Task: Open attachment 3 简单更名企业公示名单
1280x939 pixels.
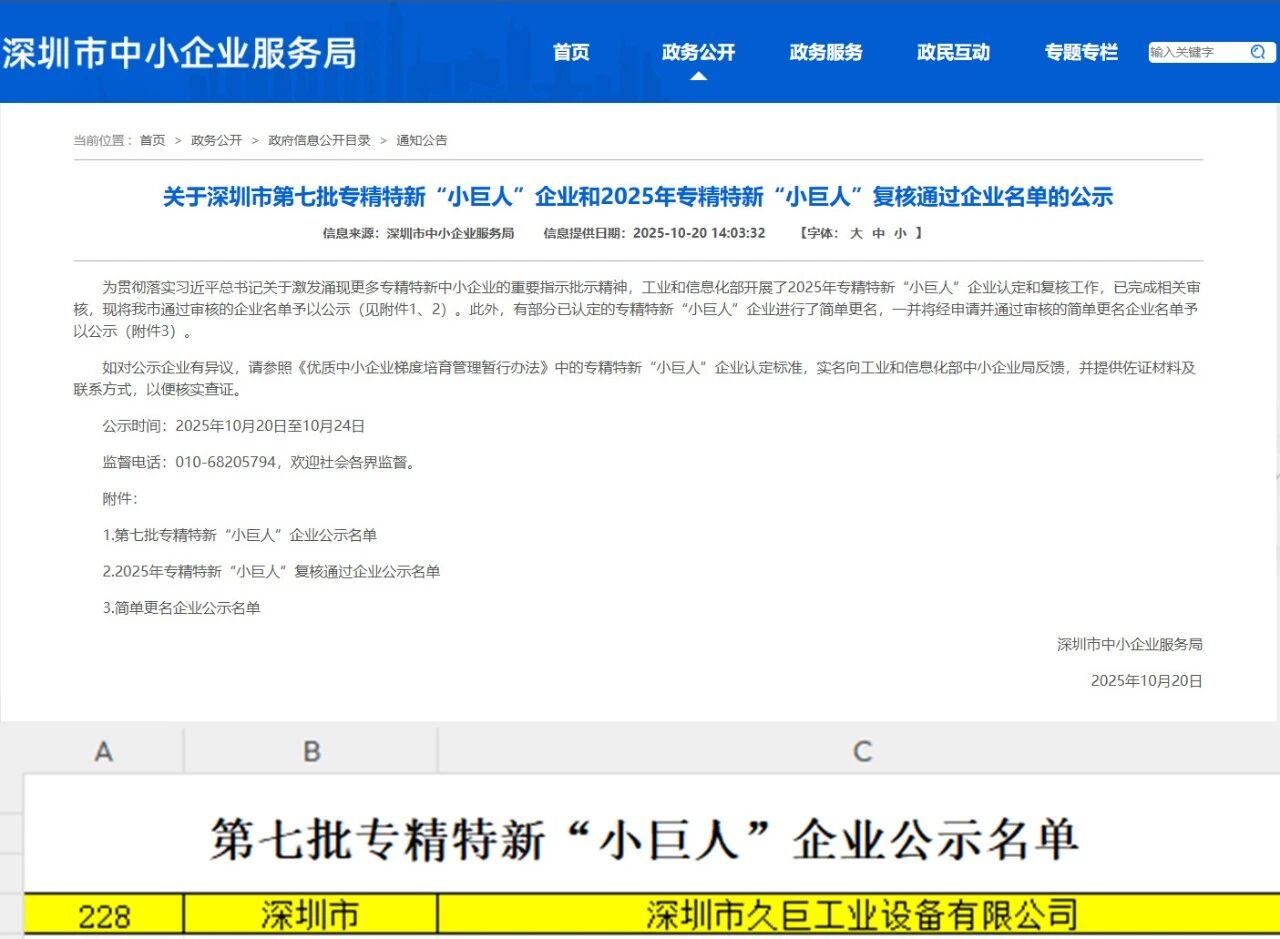Action: point(181,607)
